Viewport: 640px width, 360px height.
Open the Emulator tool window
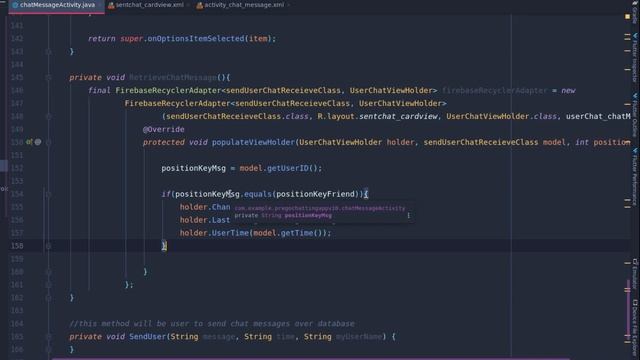tap(635, 273)
